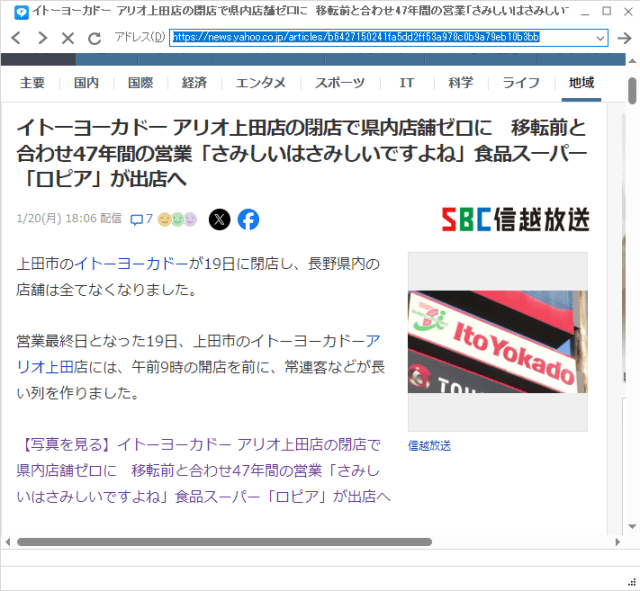Open the Ito Yokado sign thumbnail image

(x=498, y=342)
